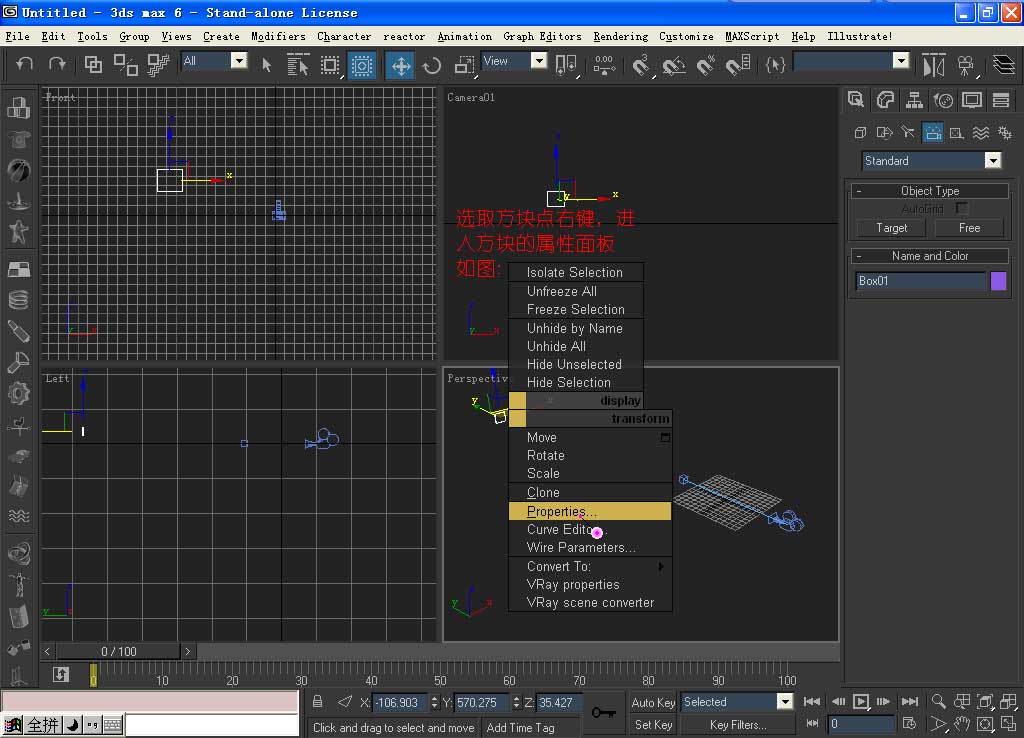Toggle Window/Crossing selection mode
Screen dimensions: 1024x738
pos(361,65)
